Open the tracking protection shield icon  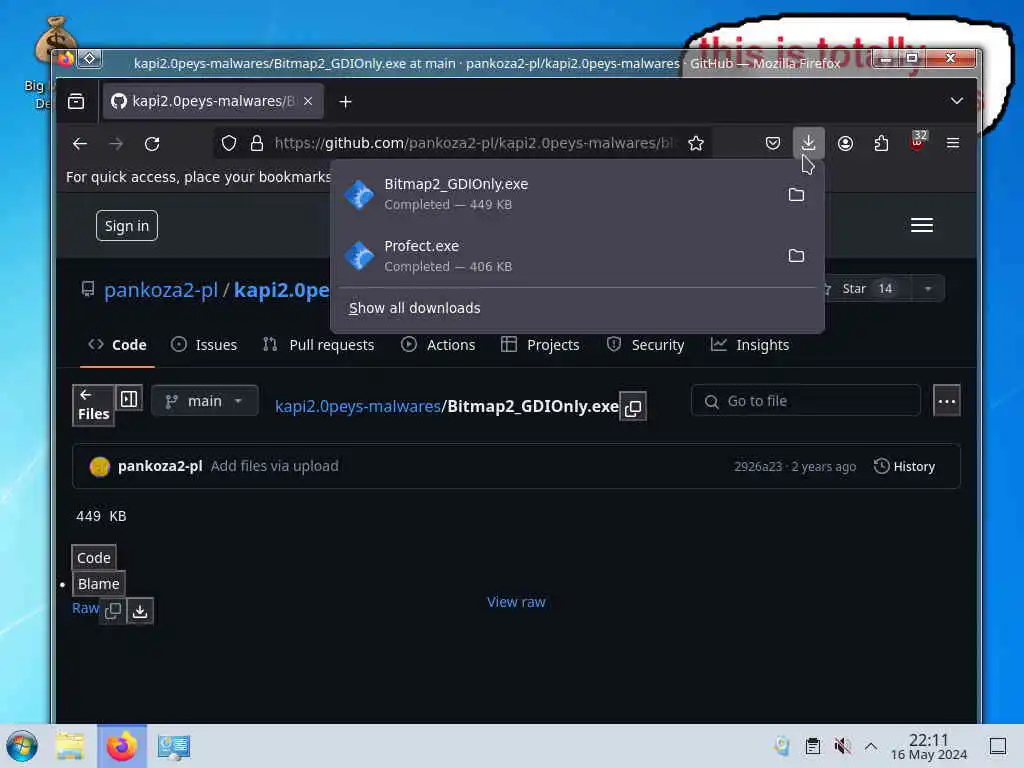[x=229, y=143]
